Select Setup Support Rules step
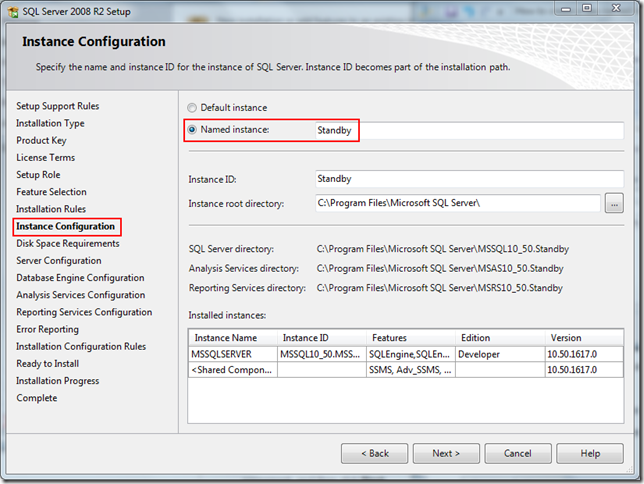Viewport: 644px width, 484px height. (58, 106)
